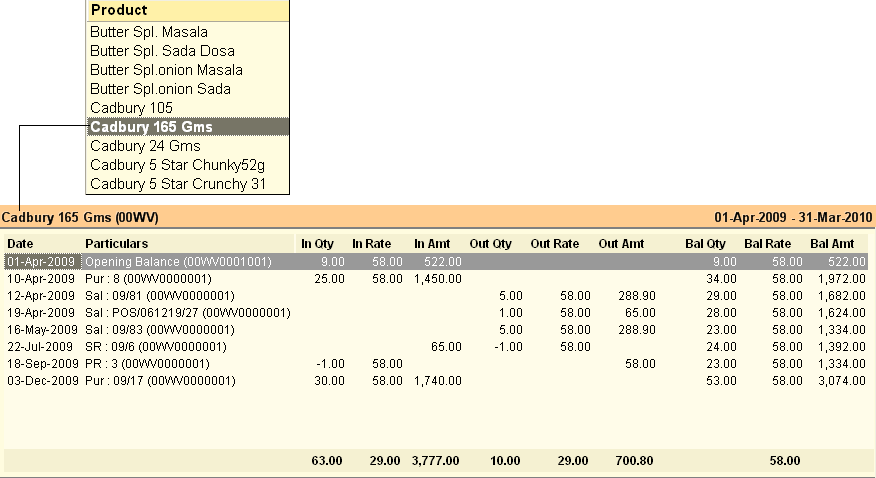
Task: Open the Pur : 8 (00WV0000001) entry
Action: coord(148,279)
